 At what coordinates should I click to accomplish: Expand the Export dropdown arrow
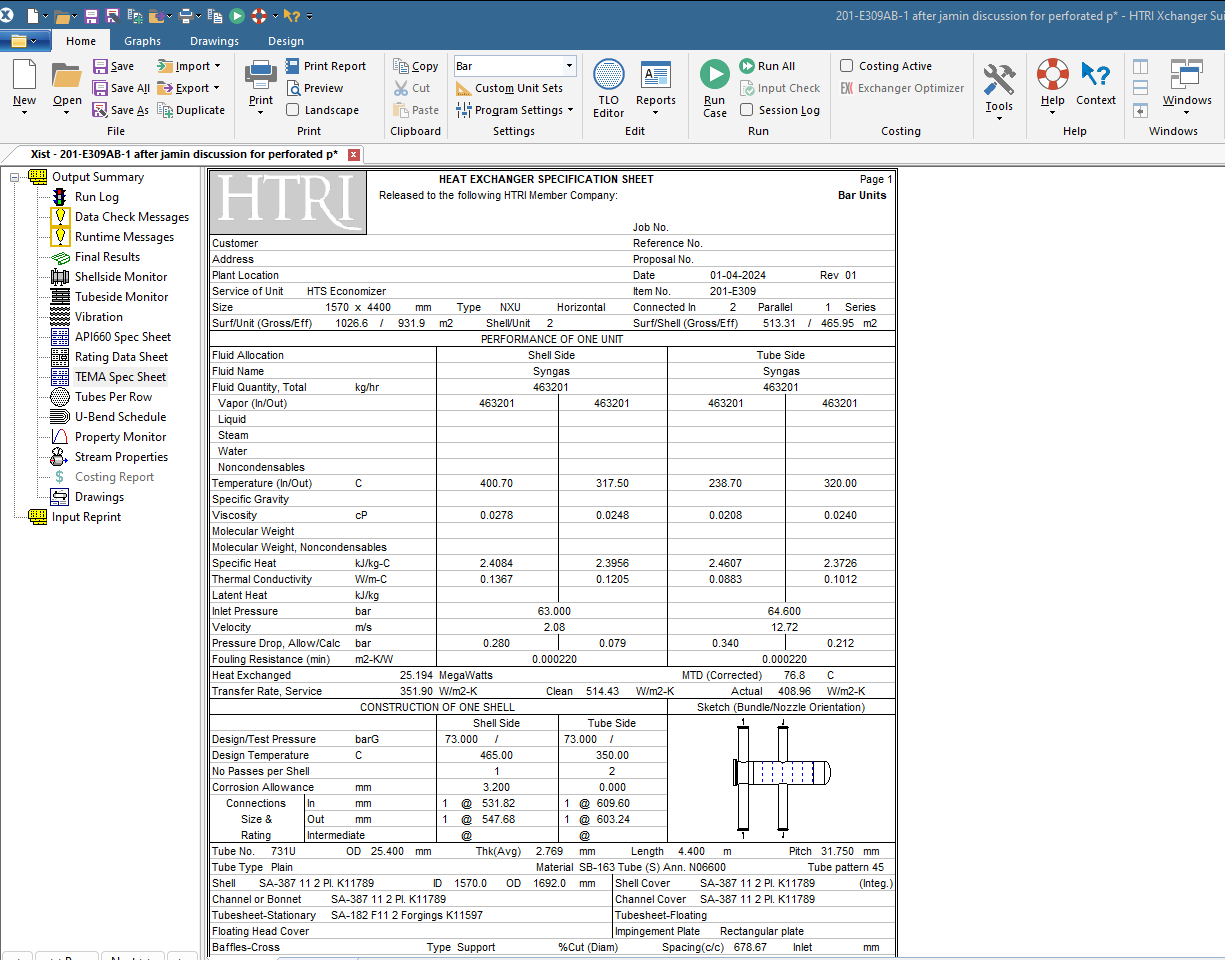click(217, 88)
